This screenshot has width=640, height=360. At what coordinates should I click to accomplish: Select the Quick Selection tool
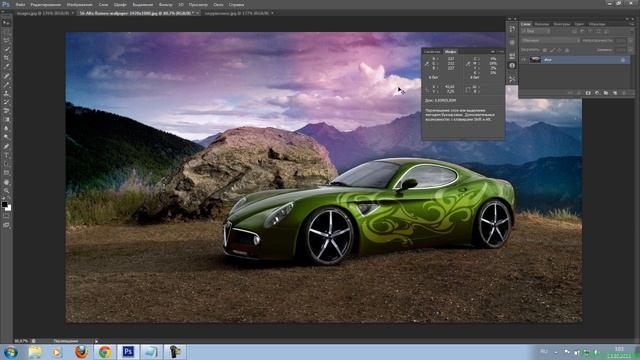click(x=6, y=49)
